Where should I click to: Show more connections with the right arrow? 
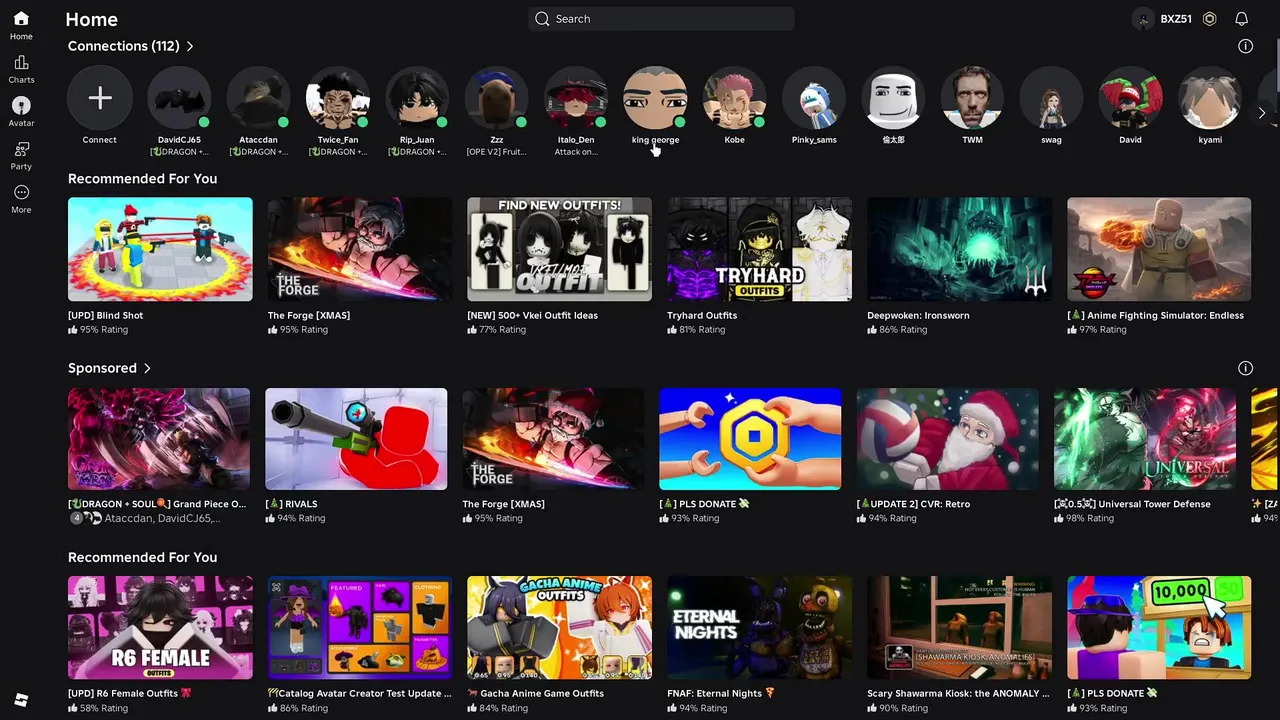(1262, 113)
